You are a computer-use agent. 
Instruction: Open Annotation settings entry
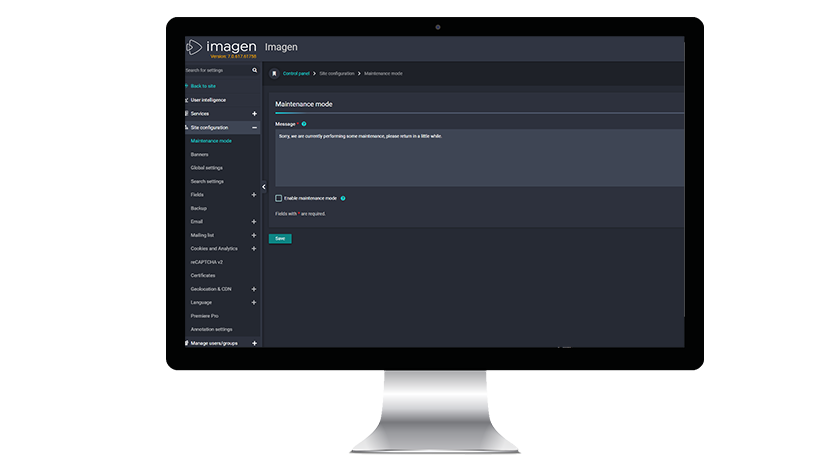(211, 329)
